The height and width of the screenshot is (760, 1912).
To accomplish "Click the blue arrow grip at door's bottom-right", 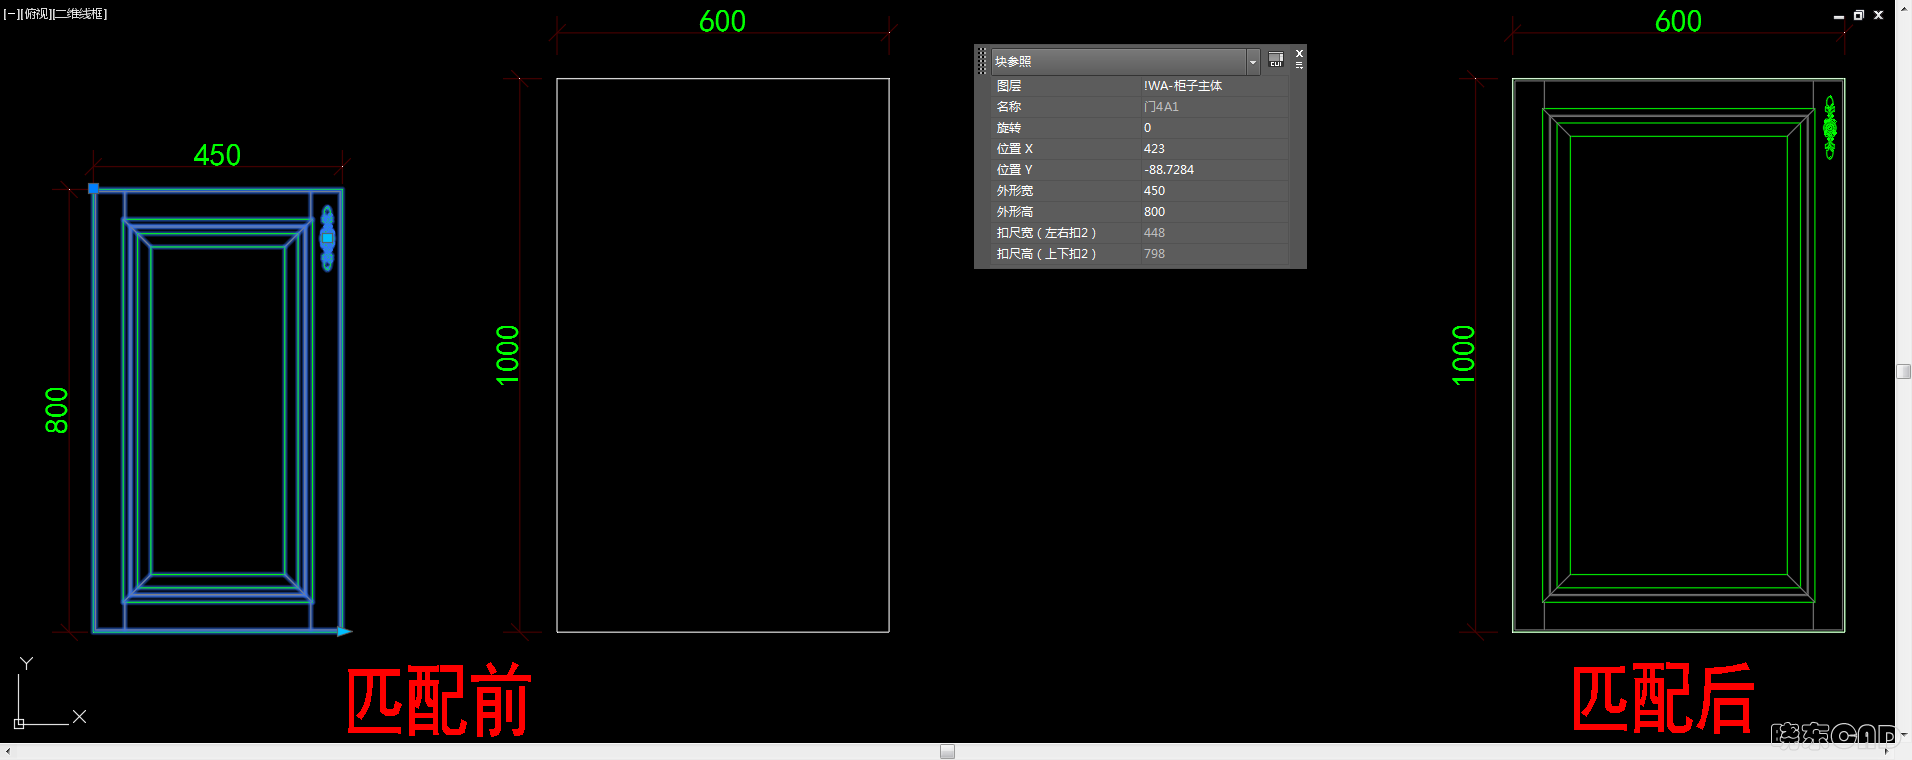I will [x=344, y=631].
